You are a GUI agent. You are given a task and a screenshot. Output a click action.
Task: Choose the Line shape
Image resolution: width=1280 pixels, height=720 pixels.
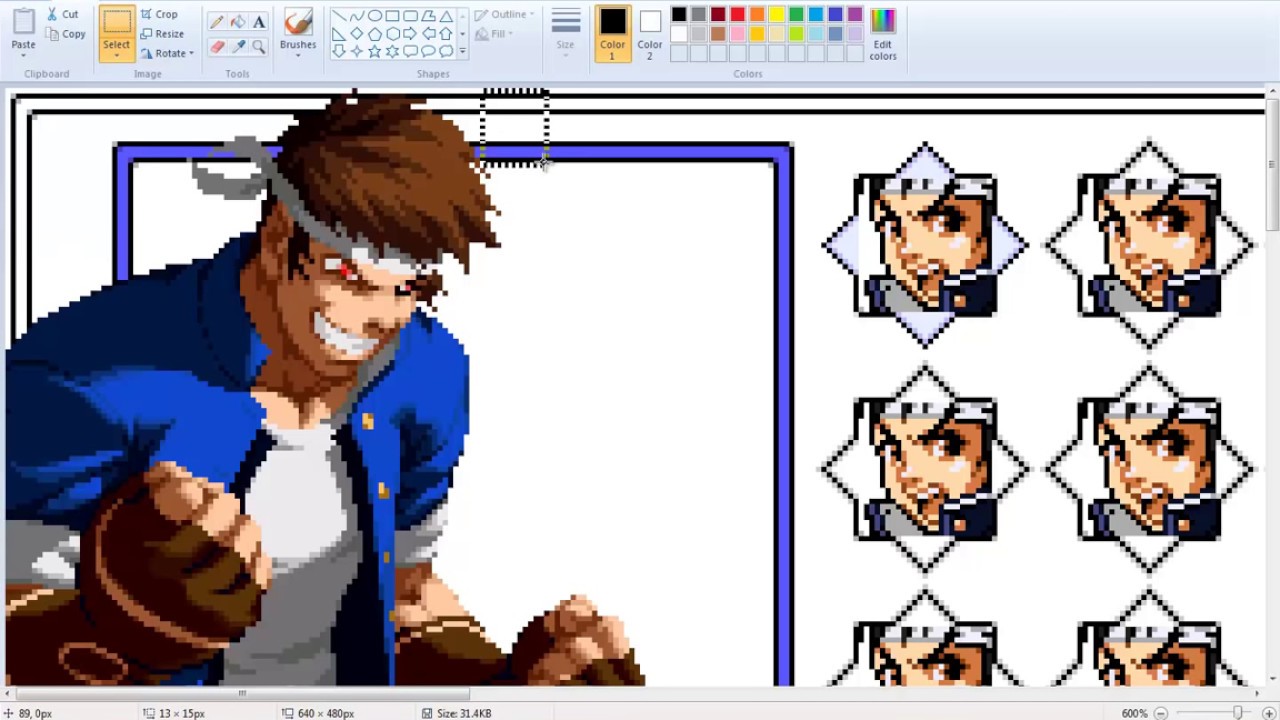tap(339, 16)
